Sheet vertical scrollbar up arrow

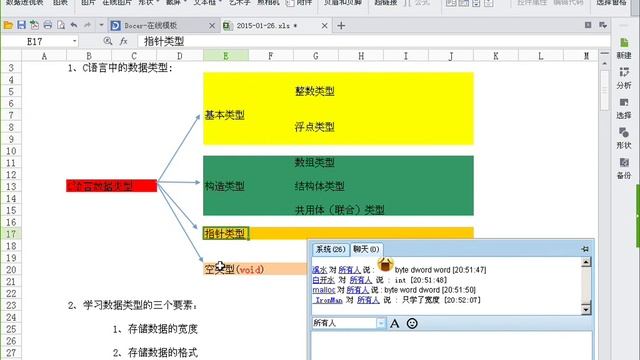pyautogui.click(x=604, y=64)
